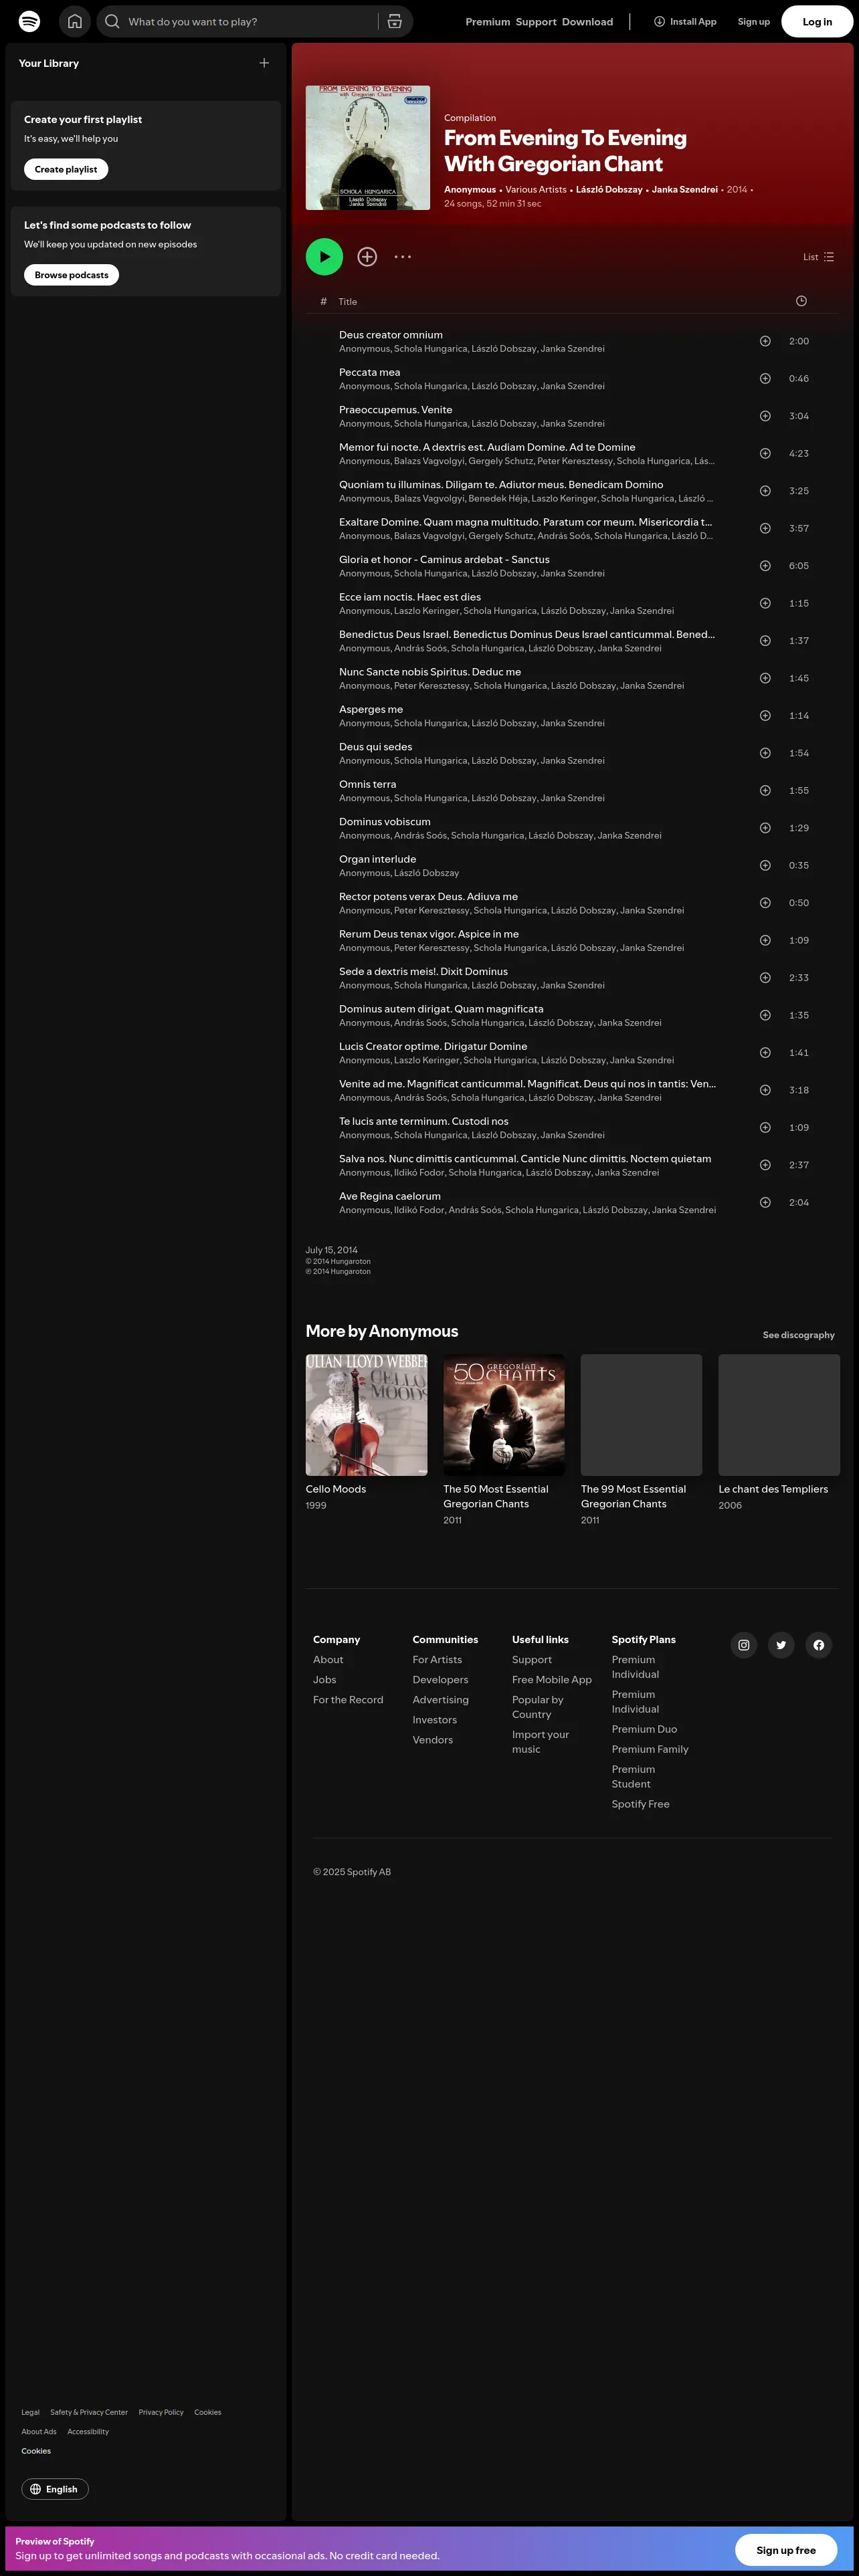Viewport: 859px width, 2576px height.
Task: Open Anonymous artist link in album header
Action: (x=470, y=189)
